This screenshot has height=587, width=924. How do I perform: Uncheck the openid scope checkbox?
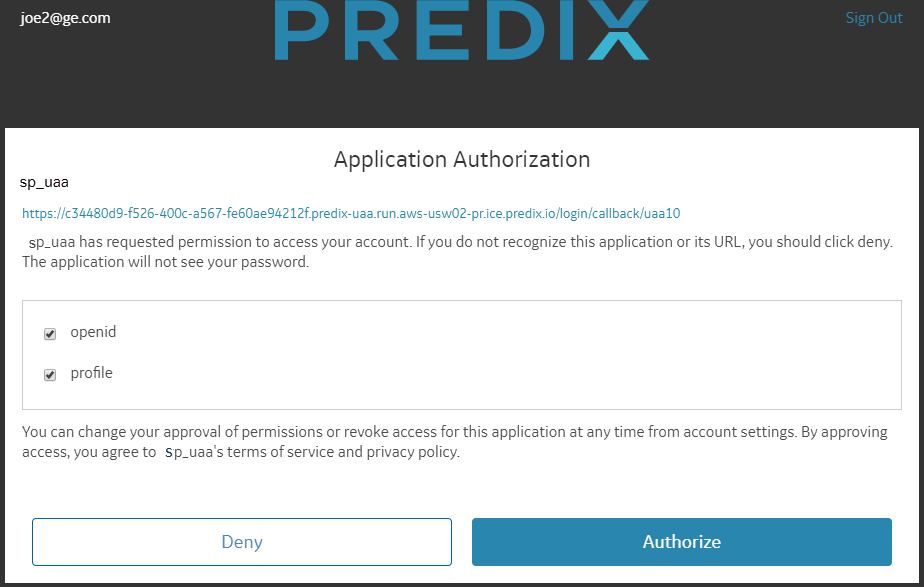pyautogui.click(x=50, y=334)
